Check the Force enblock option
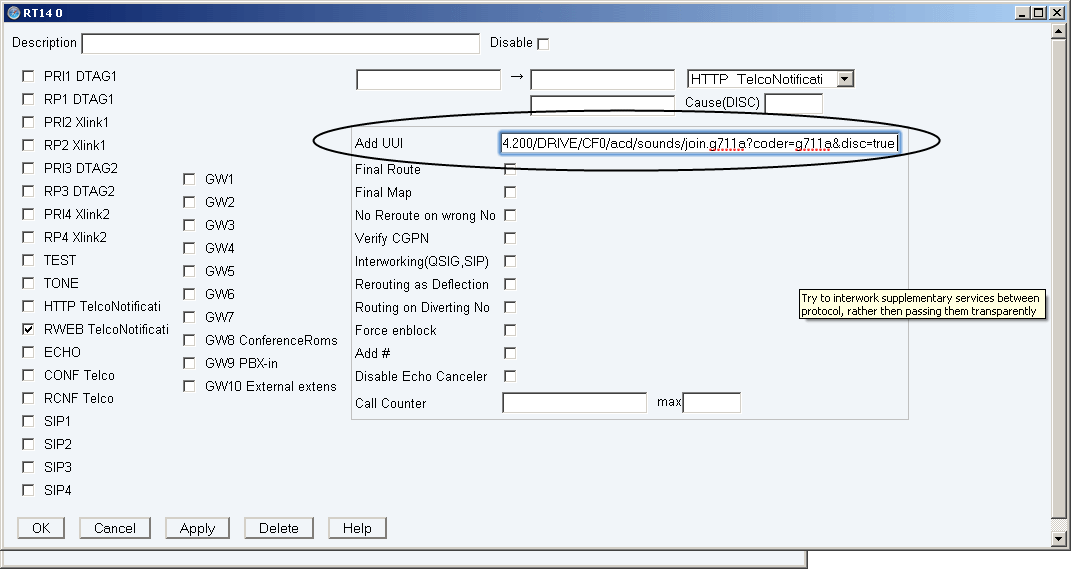 click(510, 330)
